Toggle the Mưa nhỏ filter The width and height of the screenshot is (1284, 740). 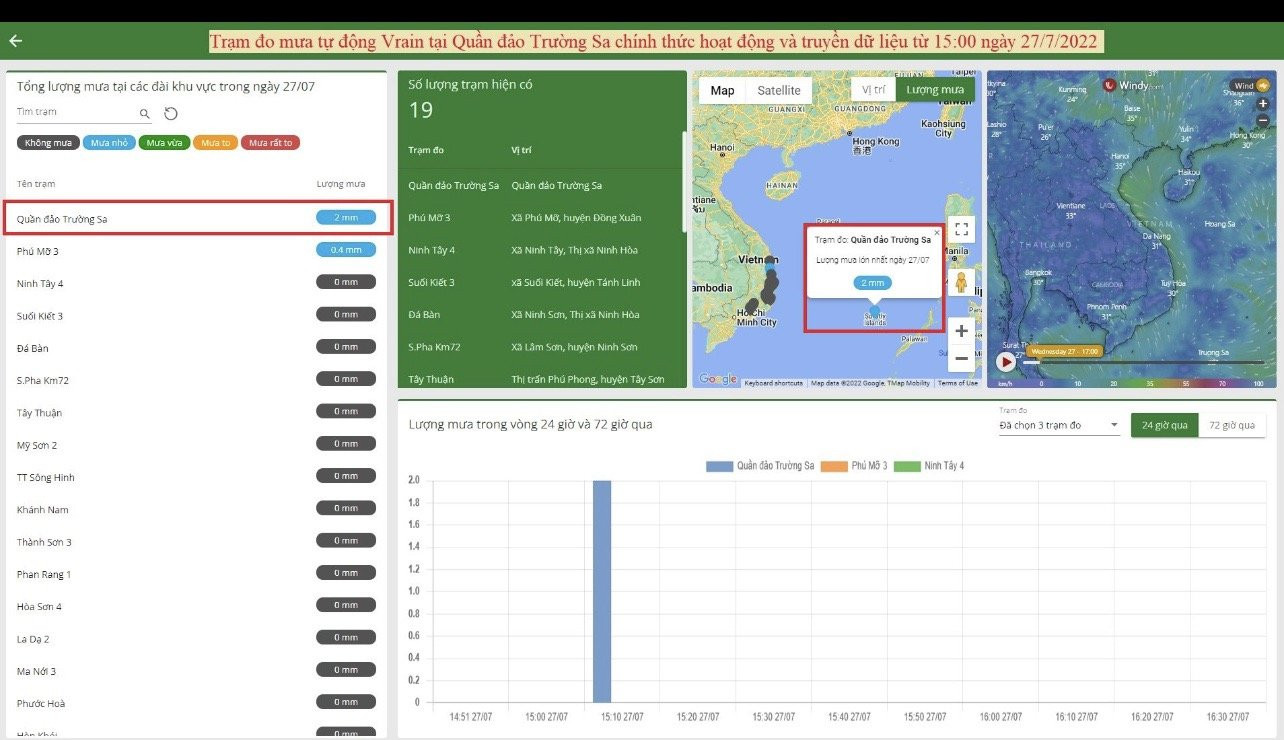point(108,143)
